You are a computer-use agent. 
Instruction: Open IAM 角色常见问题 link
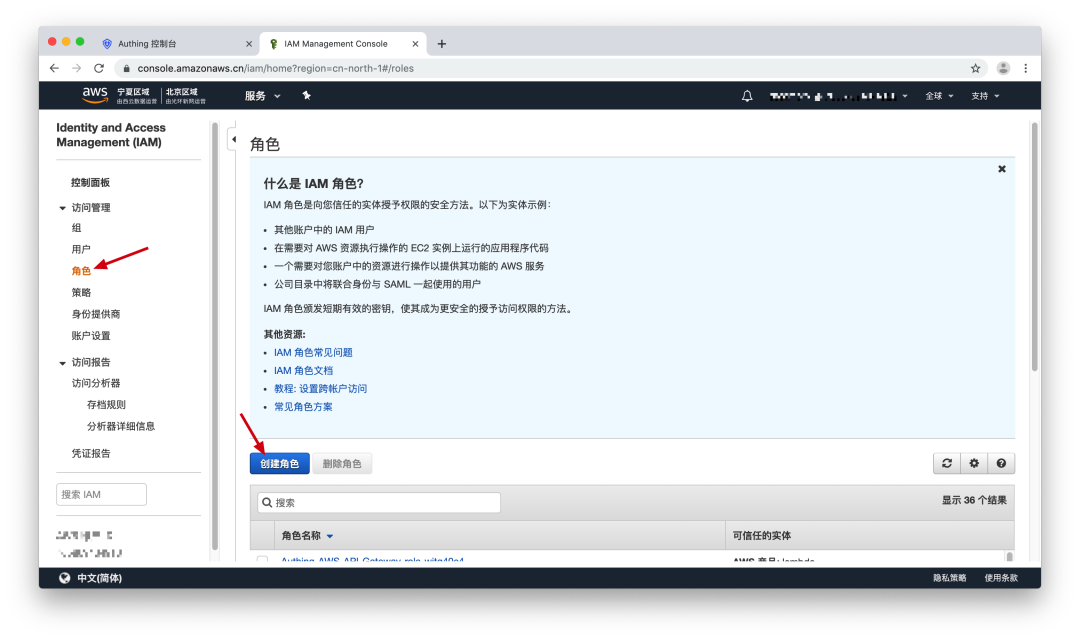[x=313, y=352]
